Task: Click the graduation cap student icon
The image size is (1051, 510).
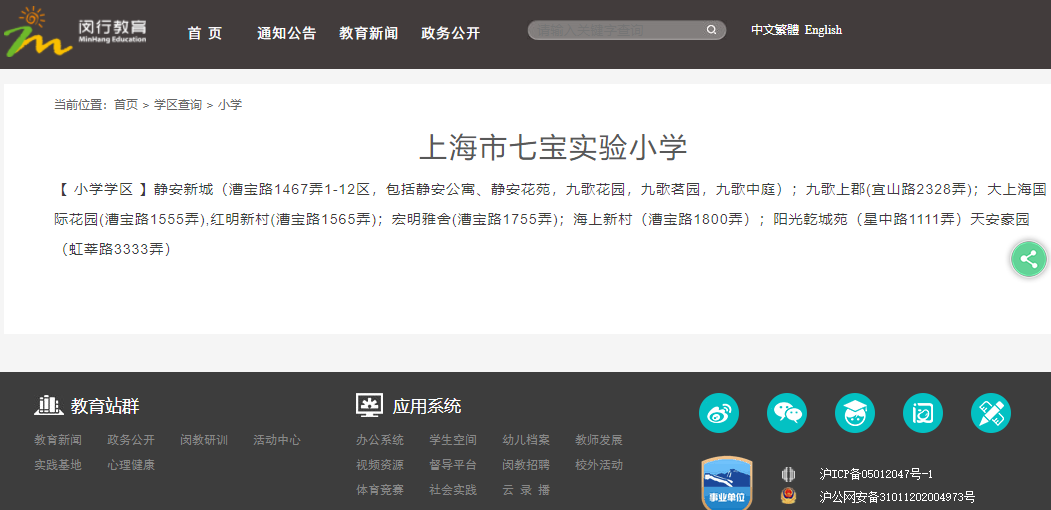Action: [854, 413]
